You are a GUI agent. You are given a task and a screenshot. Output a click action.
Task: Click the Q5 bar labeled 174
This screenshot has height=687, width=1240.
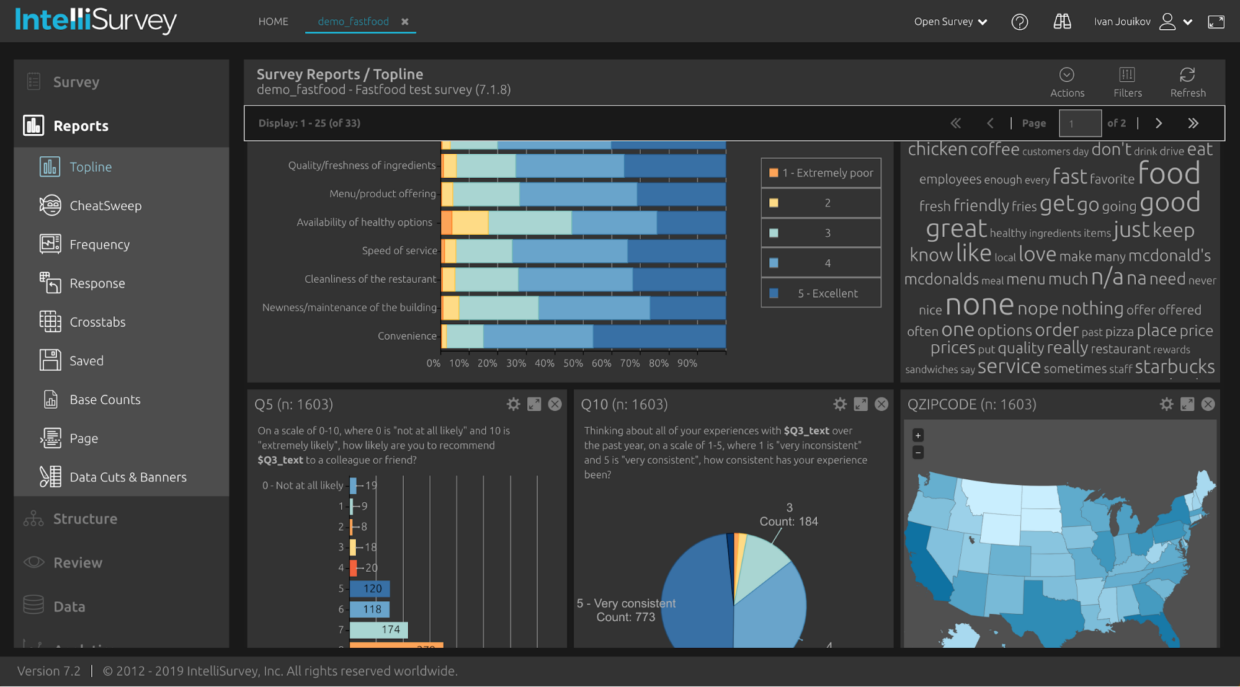[378, 630]
